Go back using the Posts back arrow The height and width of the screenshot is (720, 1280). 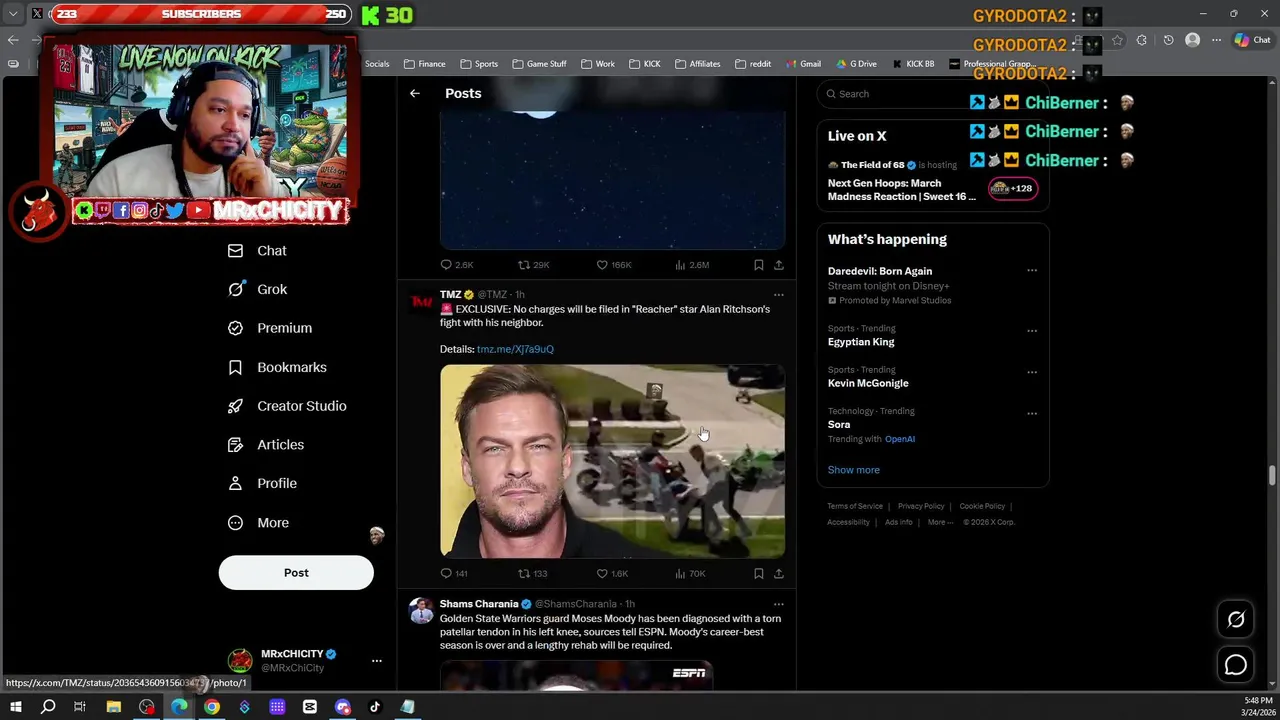coord(414,93)
